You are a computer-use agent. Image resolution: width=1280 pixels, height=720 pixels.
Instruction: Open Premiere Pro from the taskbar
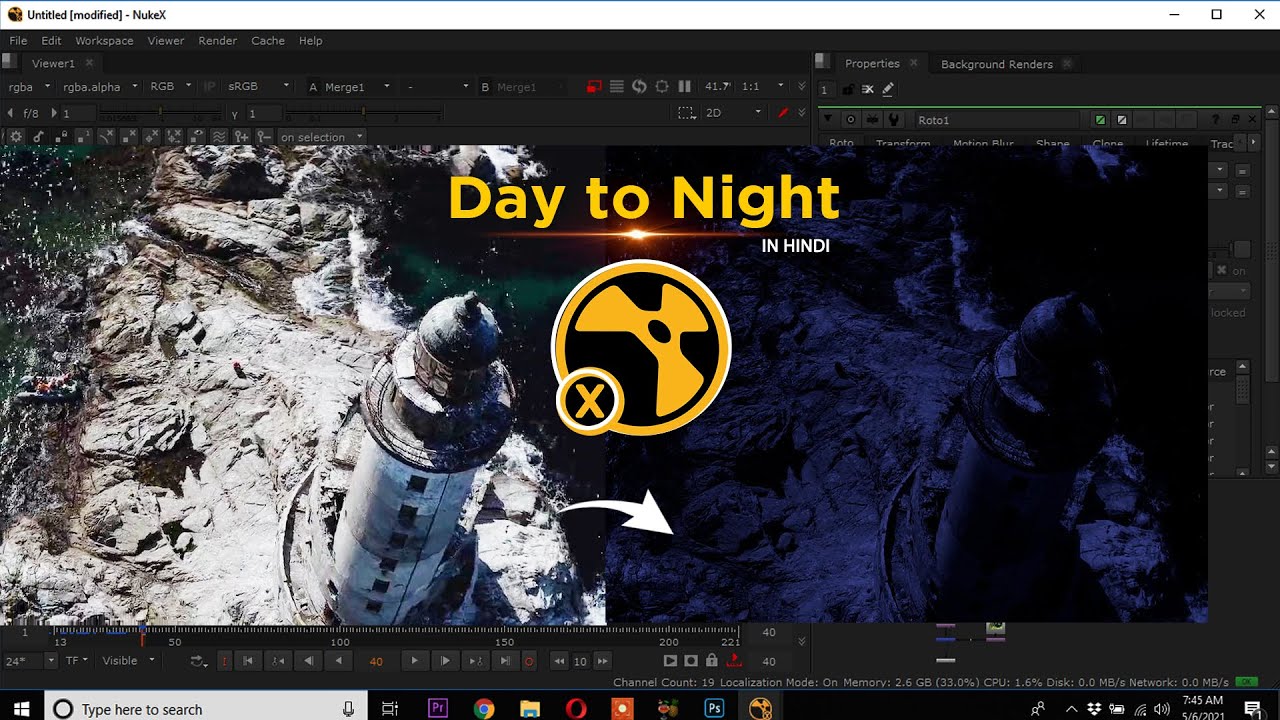pos(437,708)
